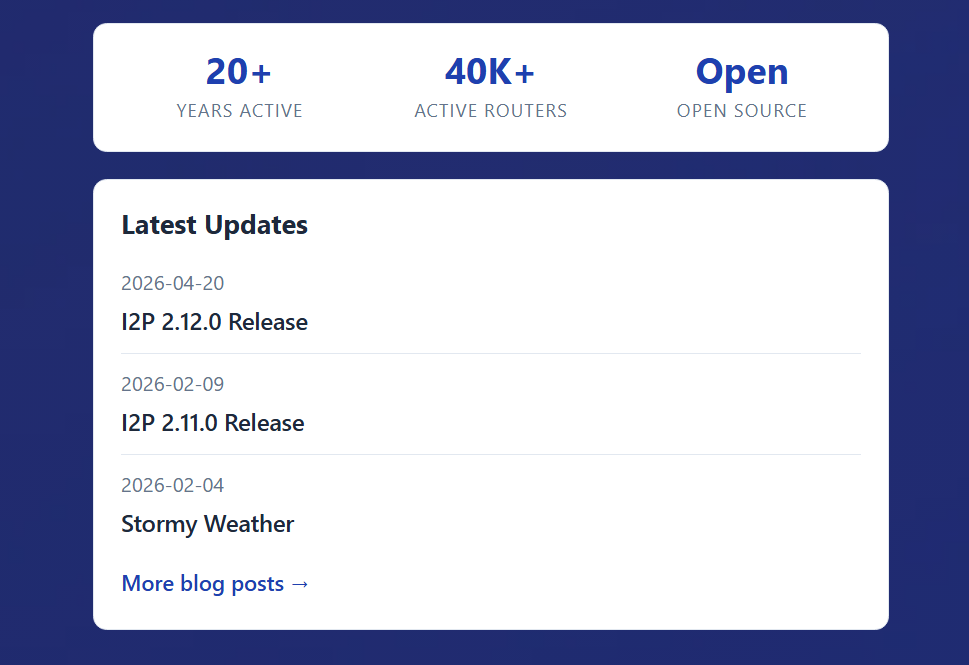Click the 2026-02-04 date label

172,486
